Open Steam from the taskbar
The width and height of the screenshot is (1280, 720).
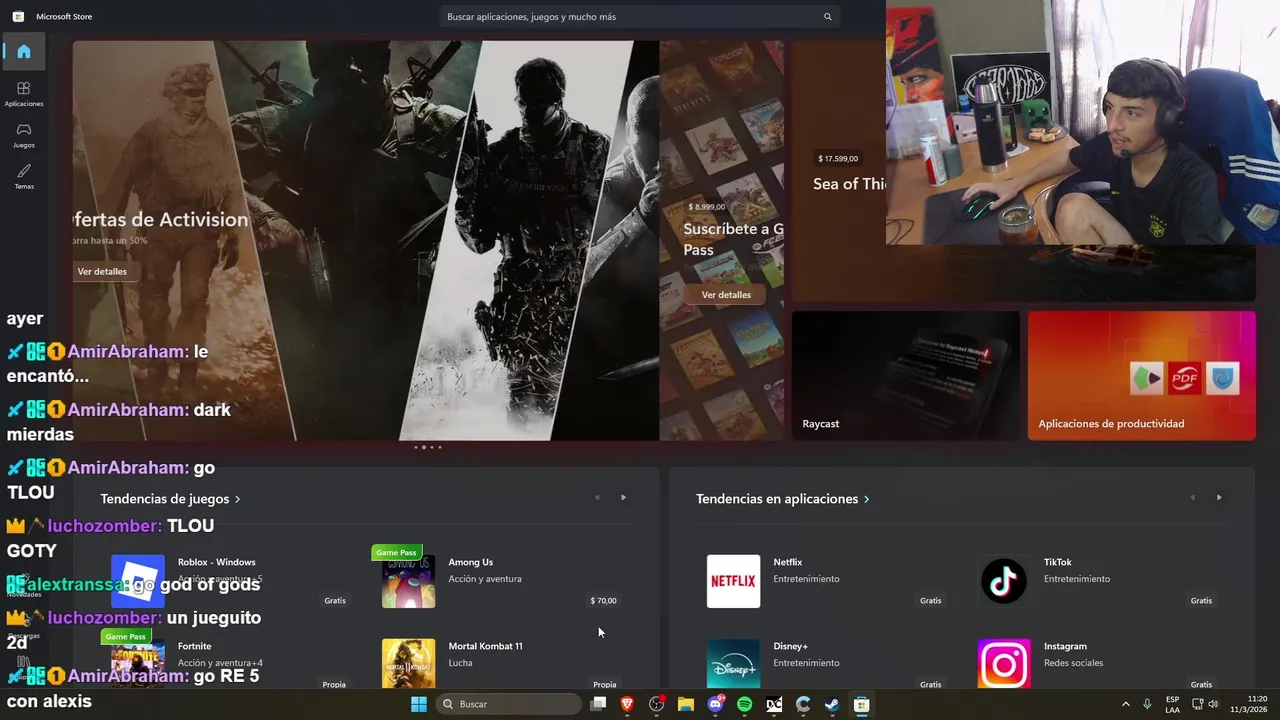point(832,704)
